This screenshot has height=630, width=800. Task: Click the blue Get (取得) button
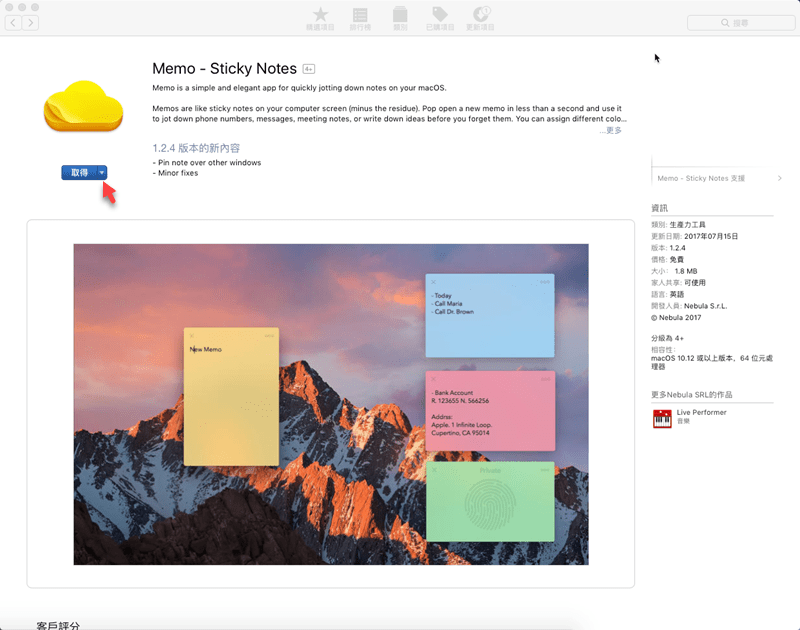tap(79, 172)
